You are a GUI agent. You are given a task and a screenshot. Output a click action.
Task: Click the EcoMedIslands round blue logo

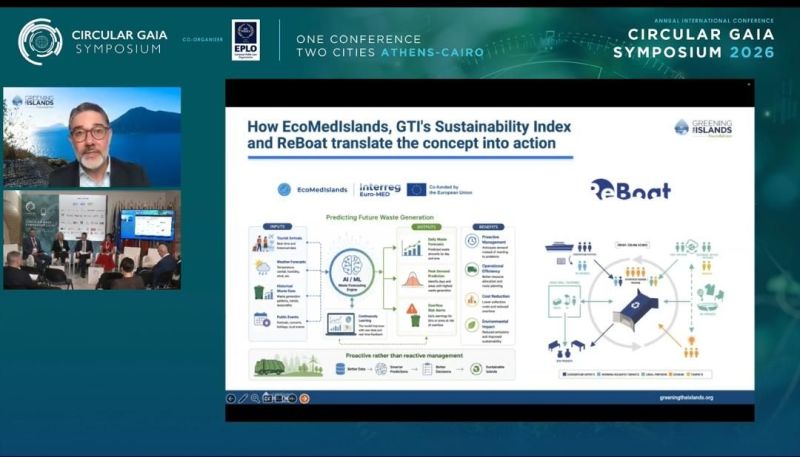284,190
